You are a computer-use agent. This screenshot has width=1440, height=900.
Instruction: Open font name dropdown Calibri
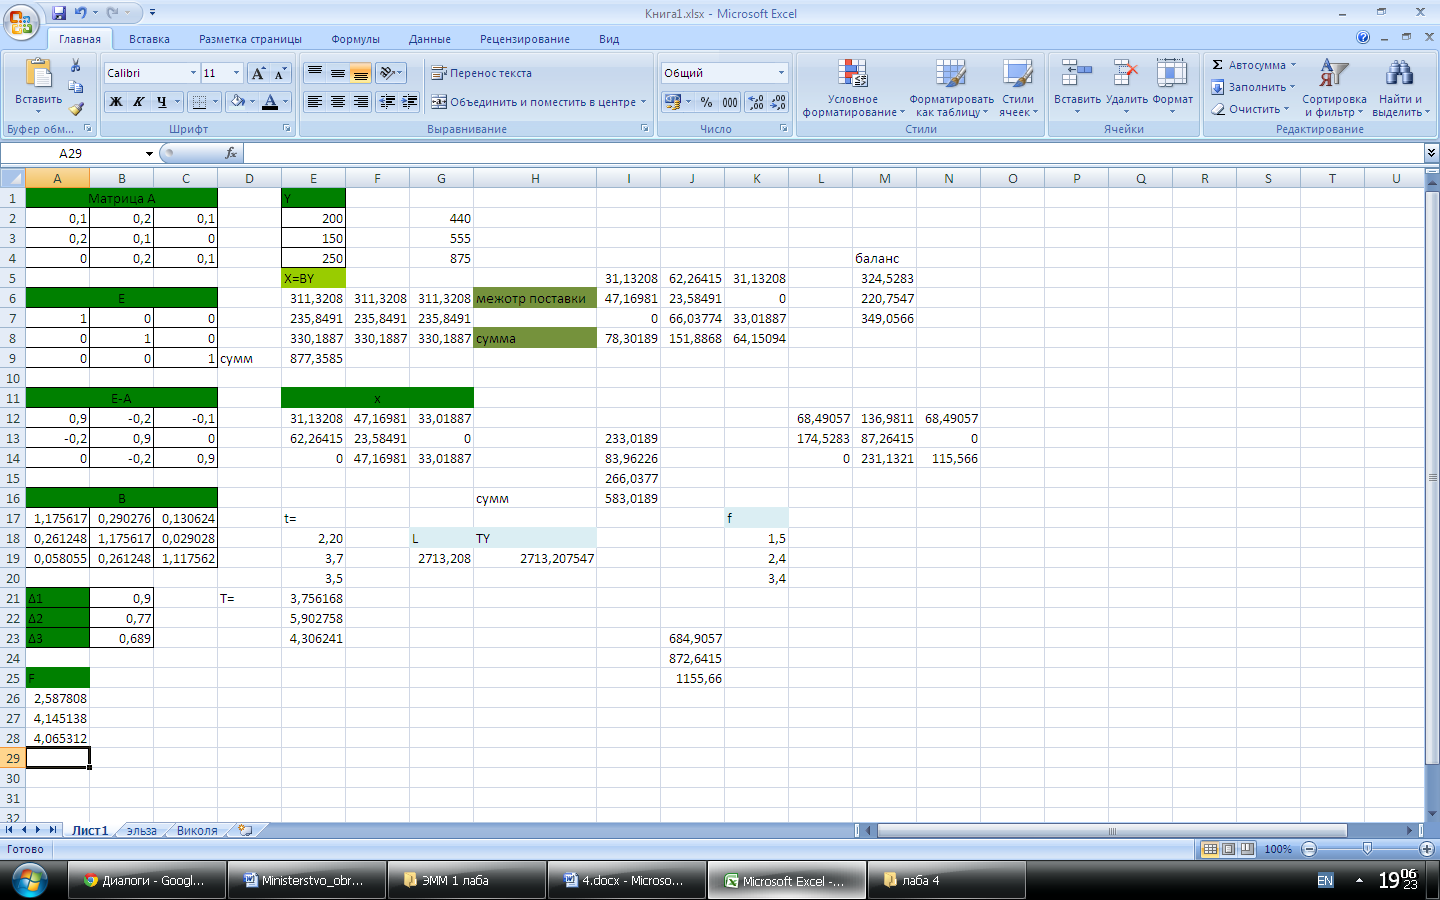pyautogui.click(x=193, y=73)
